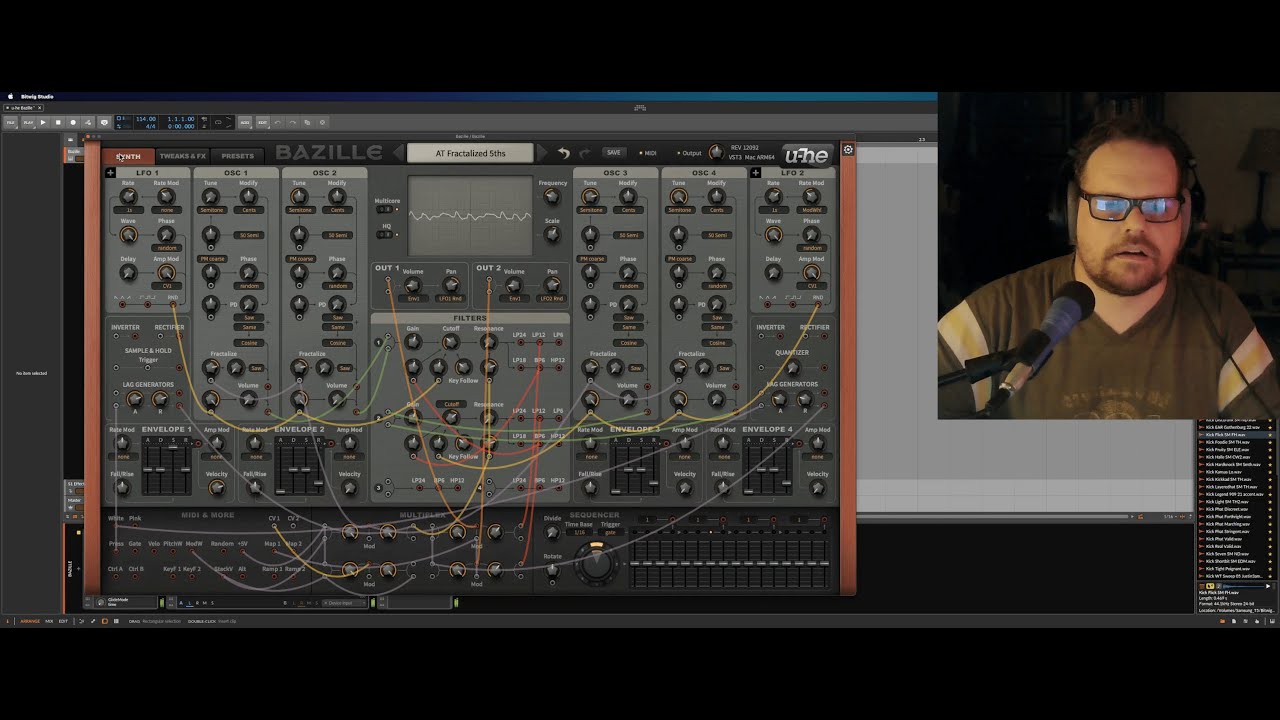Switch to the PRESETS tab
Screen dimensions: 1280x720
tap(237, 156)
